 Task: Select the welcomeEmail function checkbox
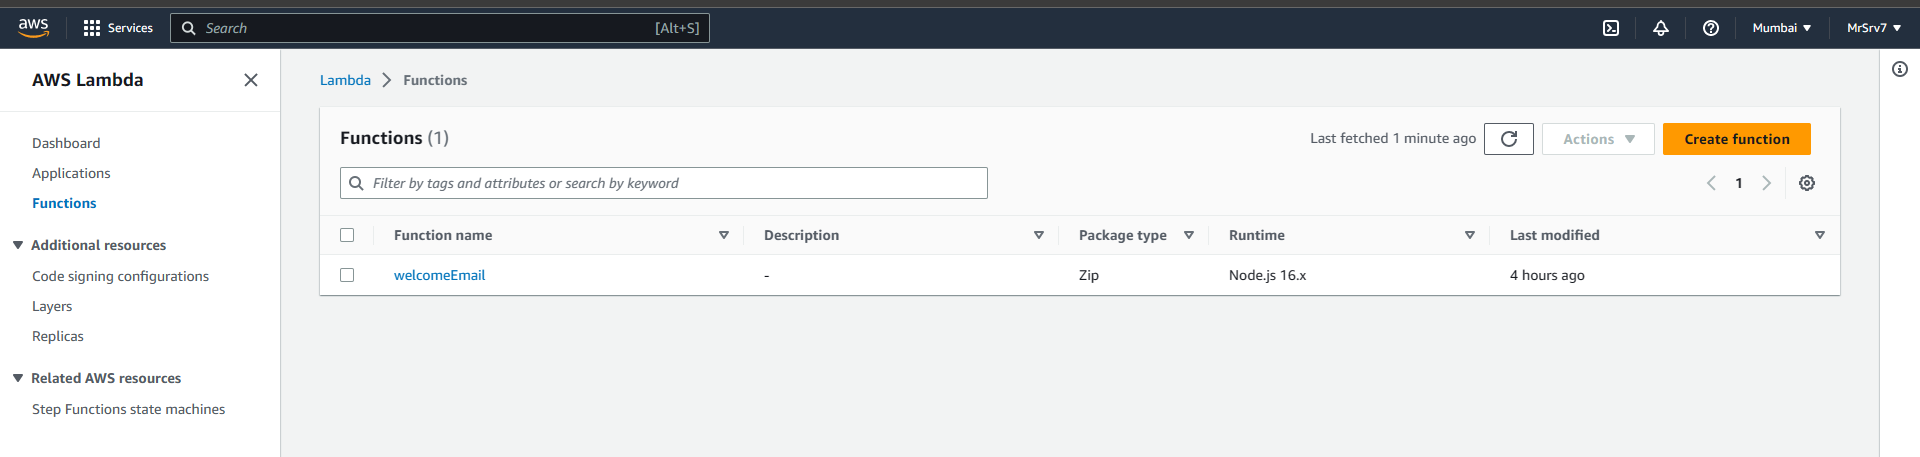(347, 275)
